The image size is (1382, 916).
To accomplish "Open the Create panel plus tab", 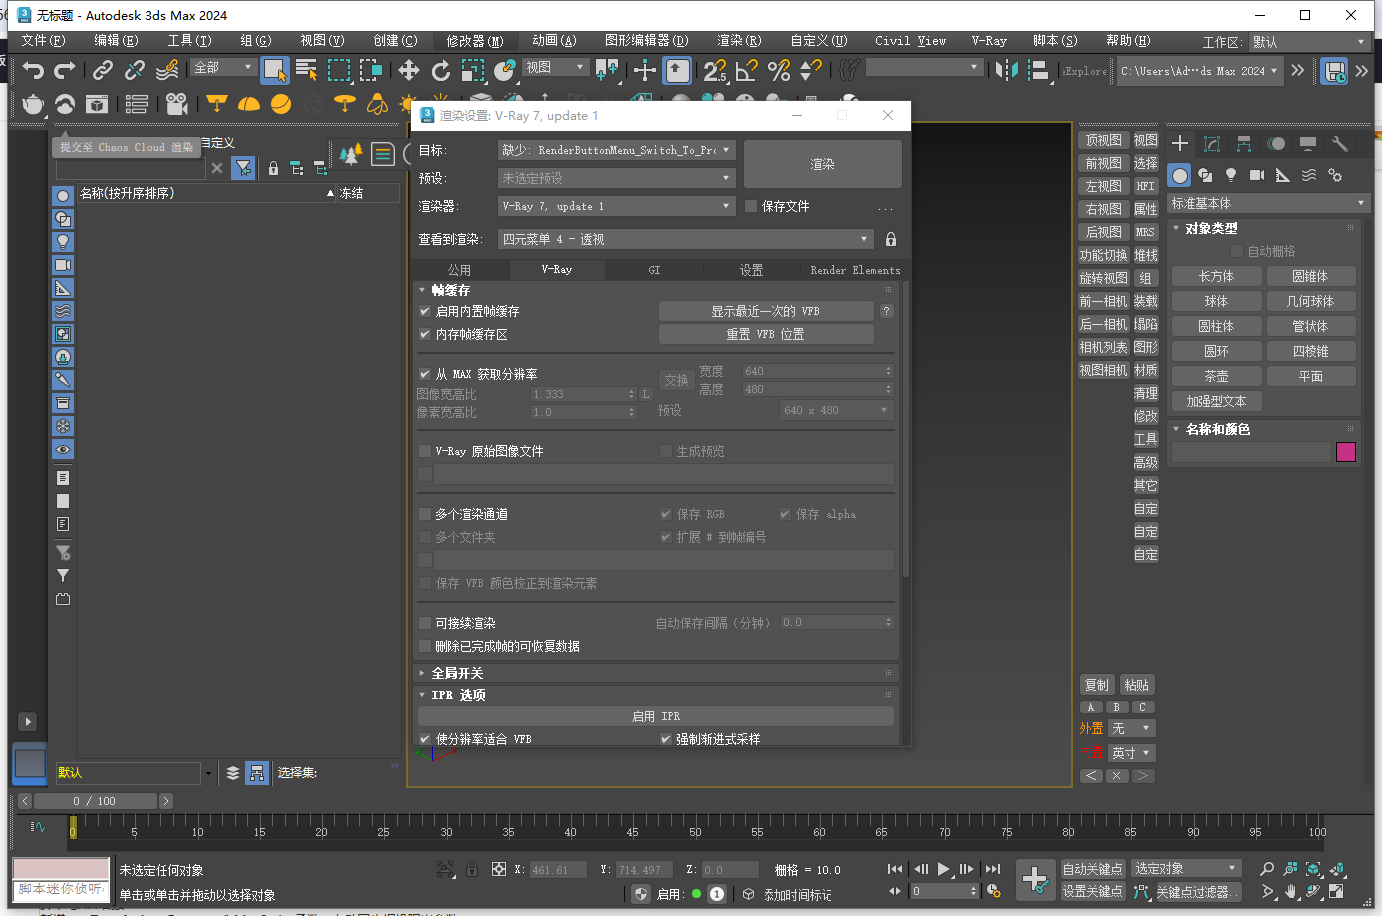I will point(1180,144).
